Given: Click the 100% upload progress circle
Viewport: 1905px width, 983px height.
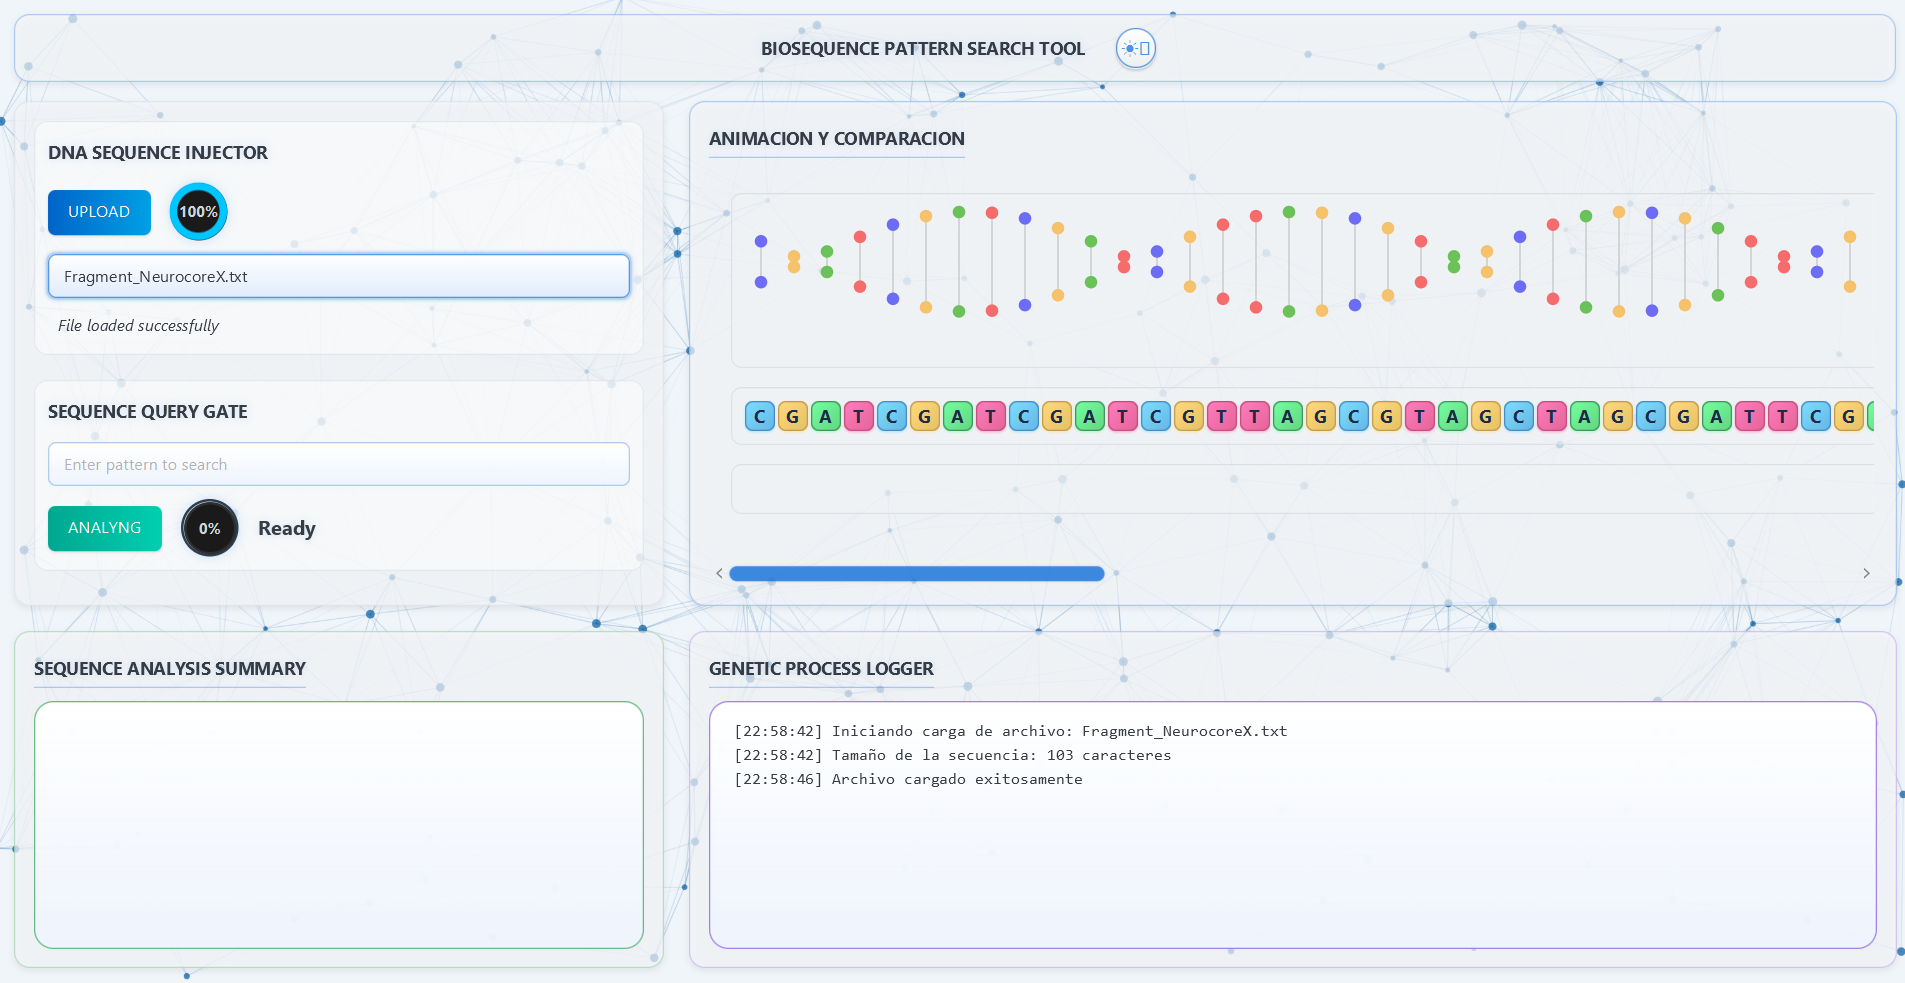Looking at the screenshot, I should click(x=198, y=212).
